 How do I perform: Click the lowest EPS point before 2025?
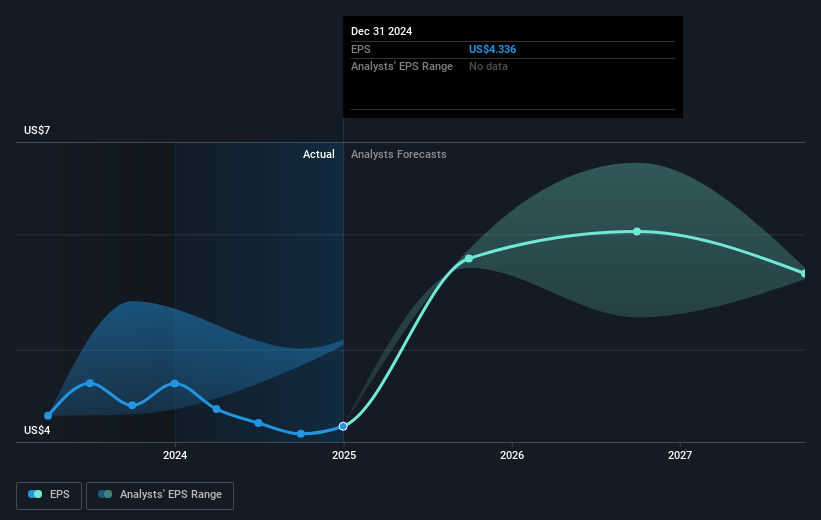(x=301, y=434)
